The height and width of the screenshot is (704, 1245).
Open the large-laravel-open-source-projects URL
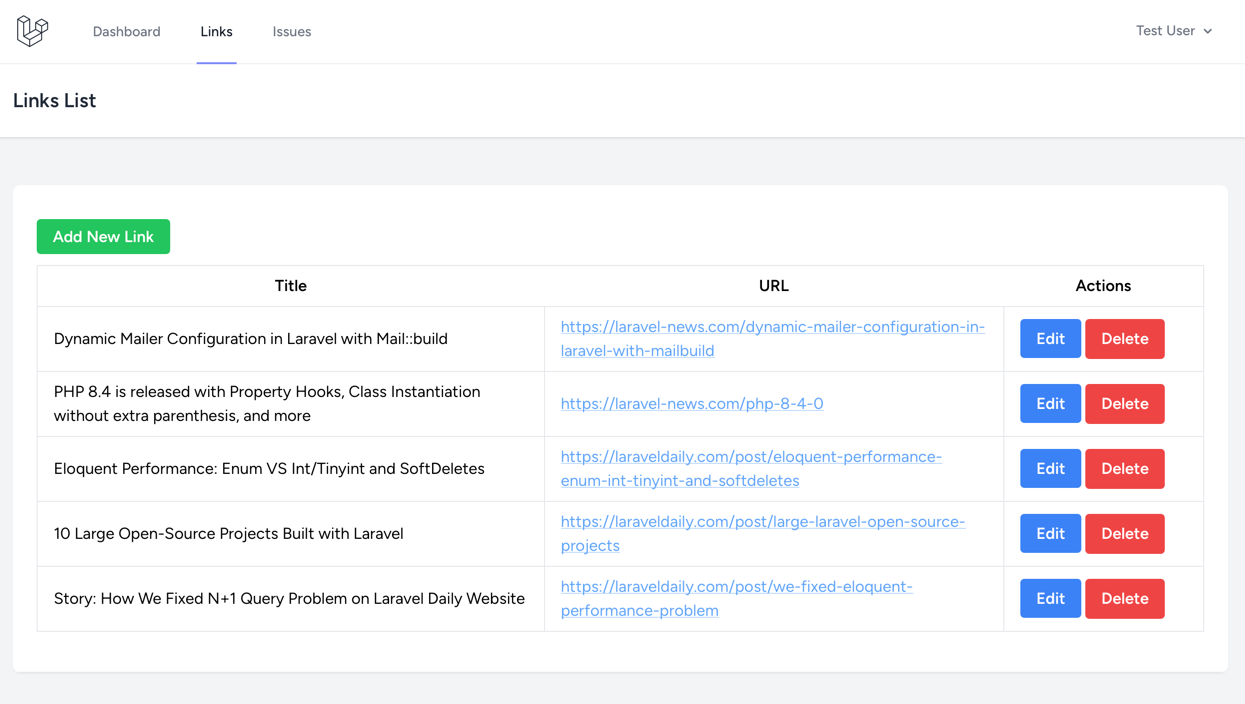tap(763, 534)
